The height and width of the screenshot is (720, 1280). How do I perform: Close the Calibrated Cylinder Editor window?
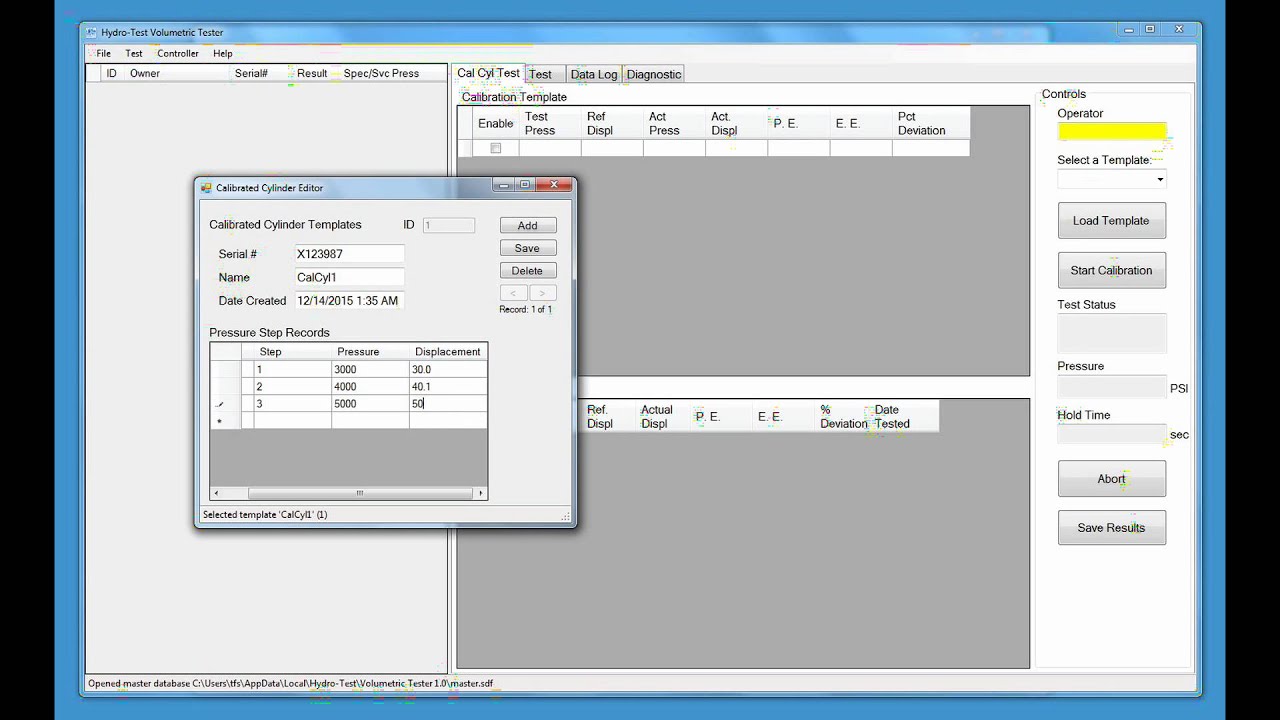click(x=553, y=185)
